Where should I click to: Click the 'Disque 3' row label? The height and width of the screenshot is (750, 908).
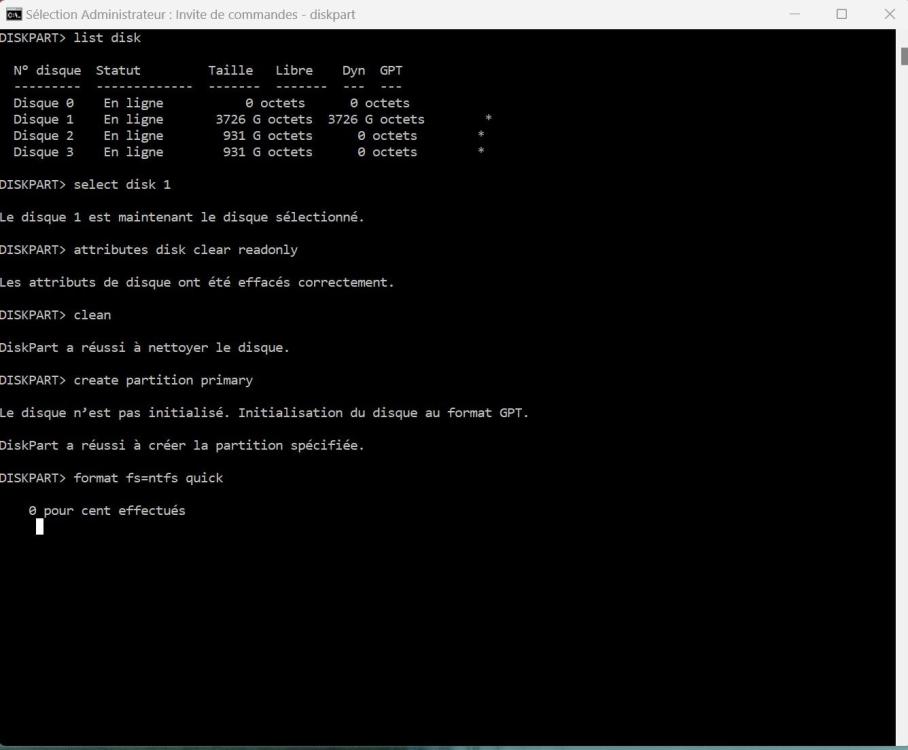[43, 152]
